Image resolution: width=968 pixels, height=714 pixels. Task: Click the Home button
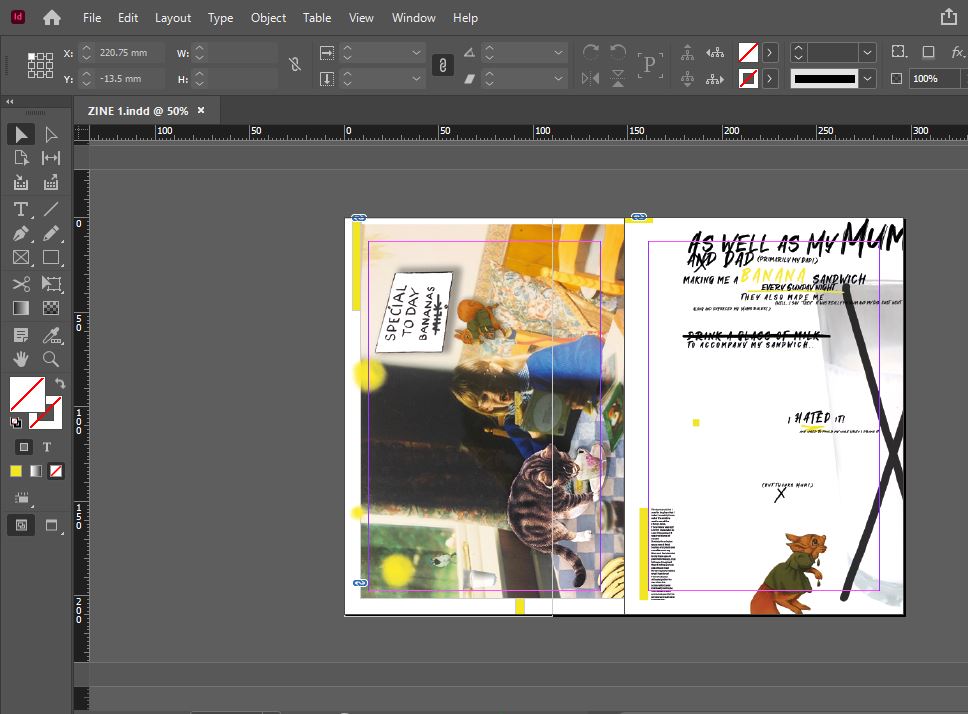(51, 18)
